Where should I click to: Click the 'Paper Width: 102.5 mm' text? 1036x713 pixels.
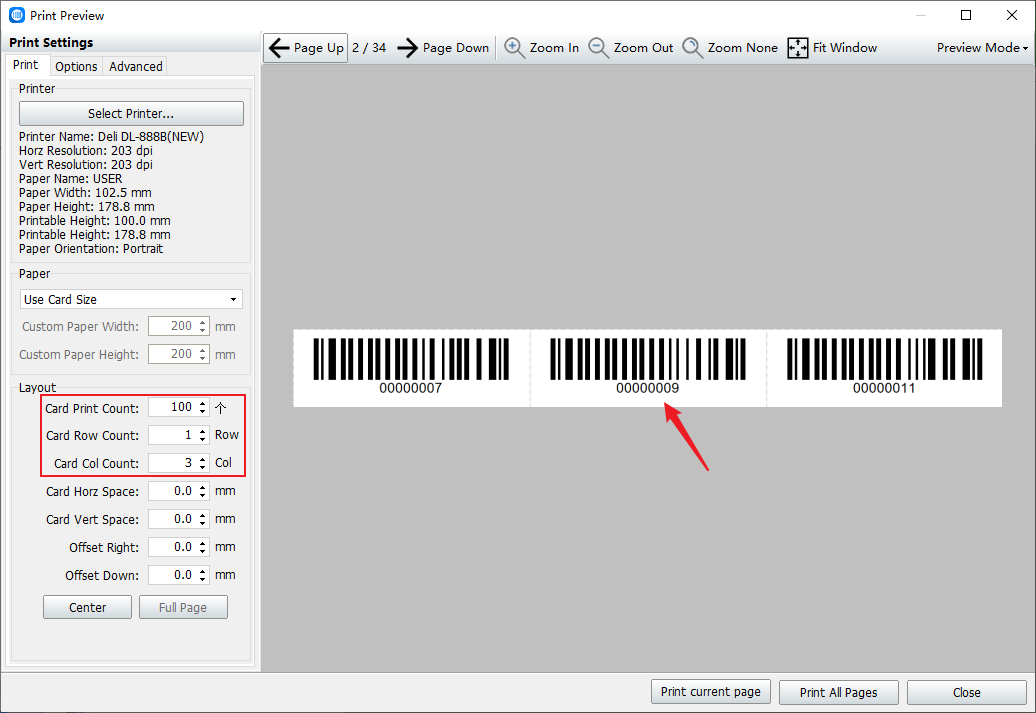point(85,193)
